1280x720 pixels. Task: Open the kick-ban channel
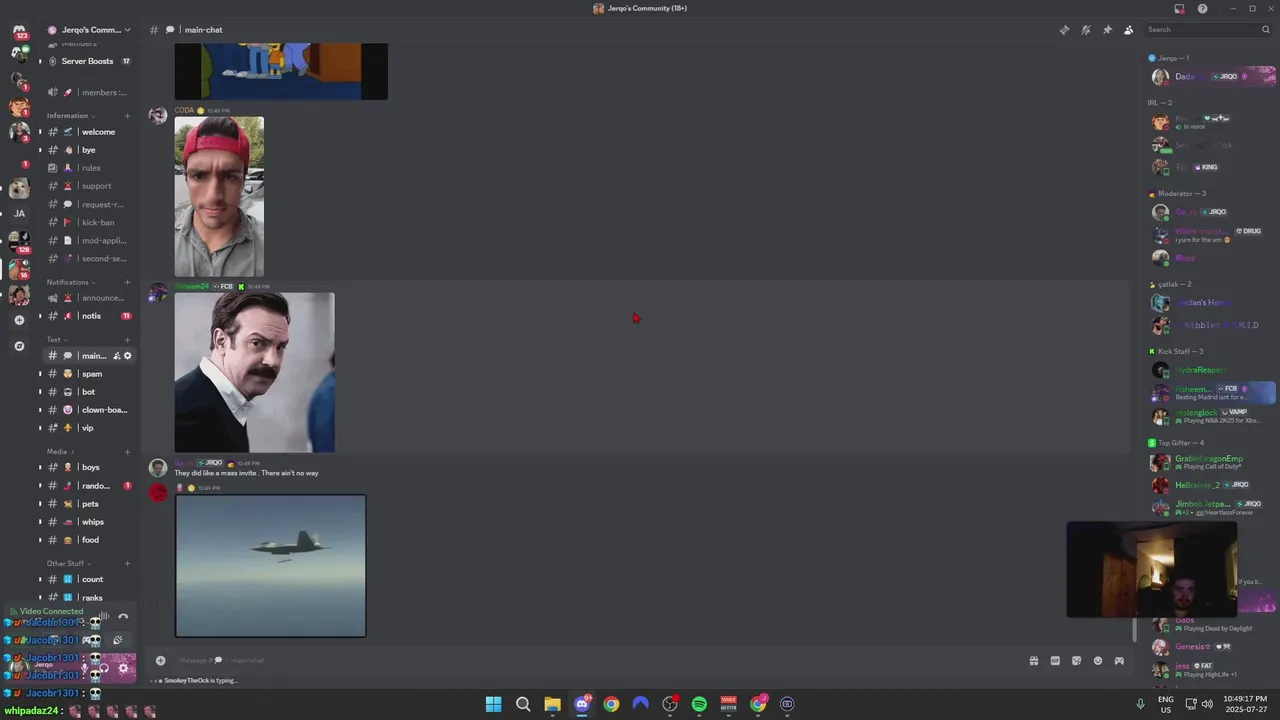pos(88,222)
